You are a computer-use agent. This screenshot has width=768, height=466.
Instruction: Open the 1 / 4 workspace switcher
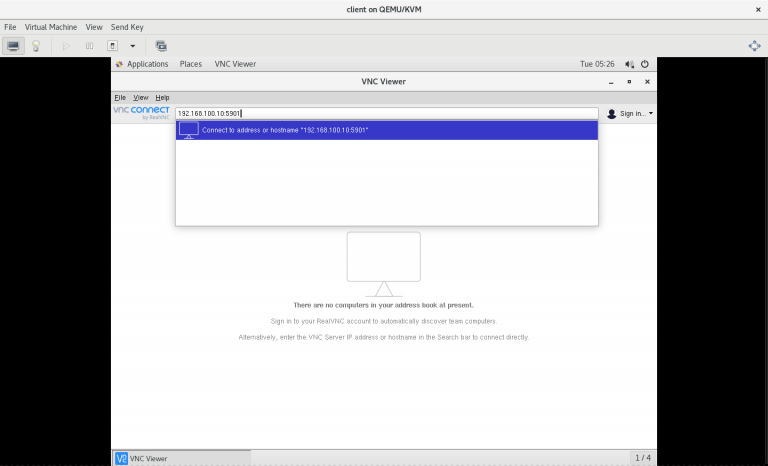pyautogui.click(x=643, y=458)
